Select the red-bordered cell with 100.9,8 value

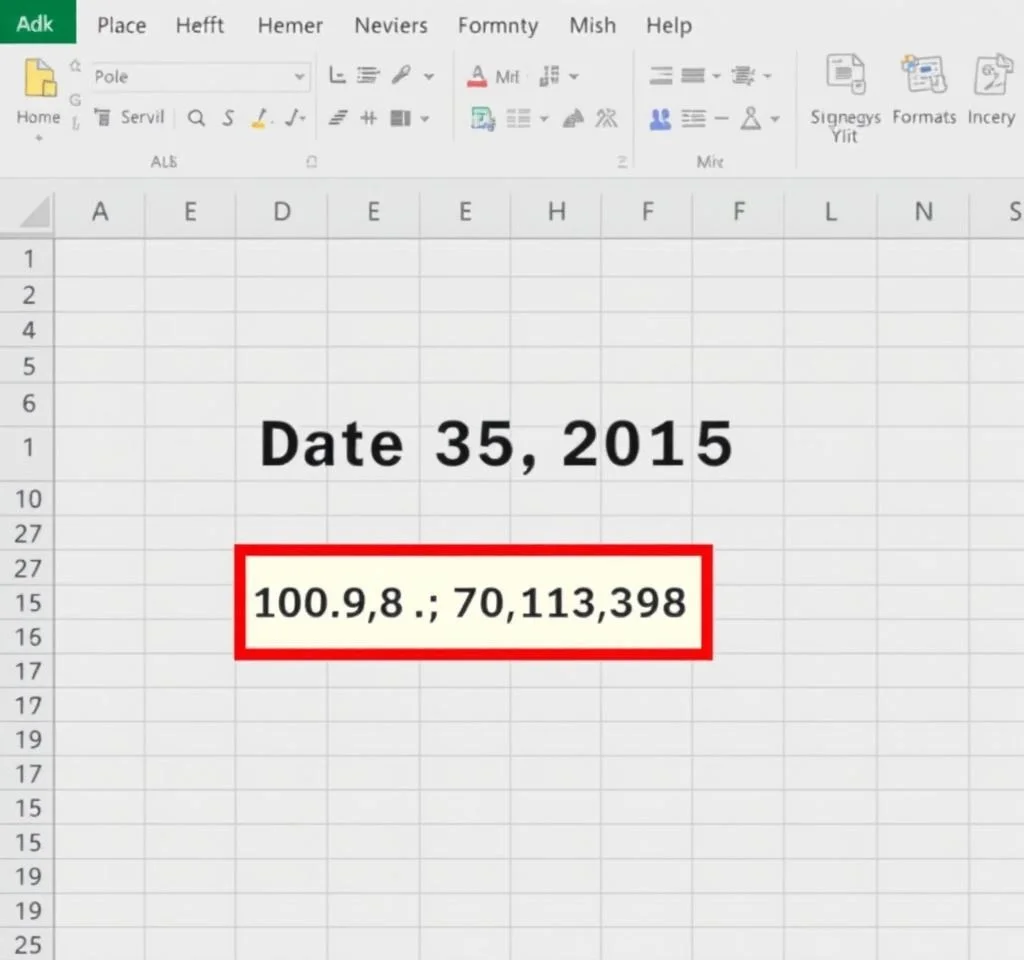click(x=473, y=603)
